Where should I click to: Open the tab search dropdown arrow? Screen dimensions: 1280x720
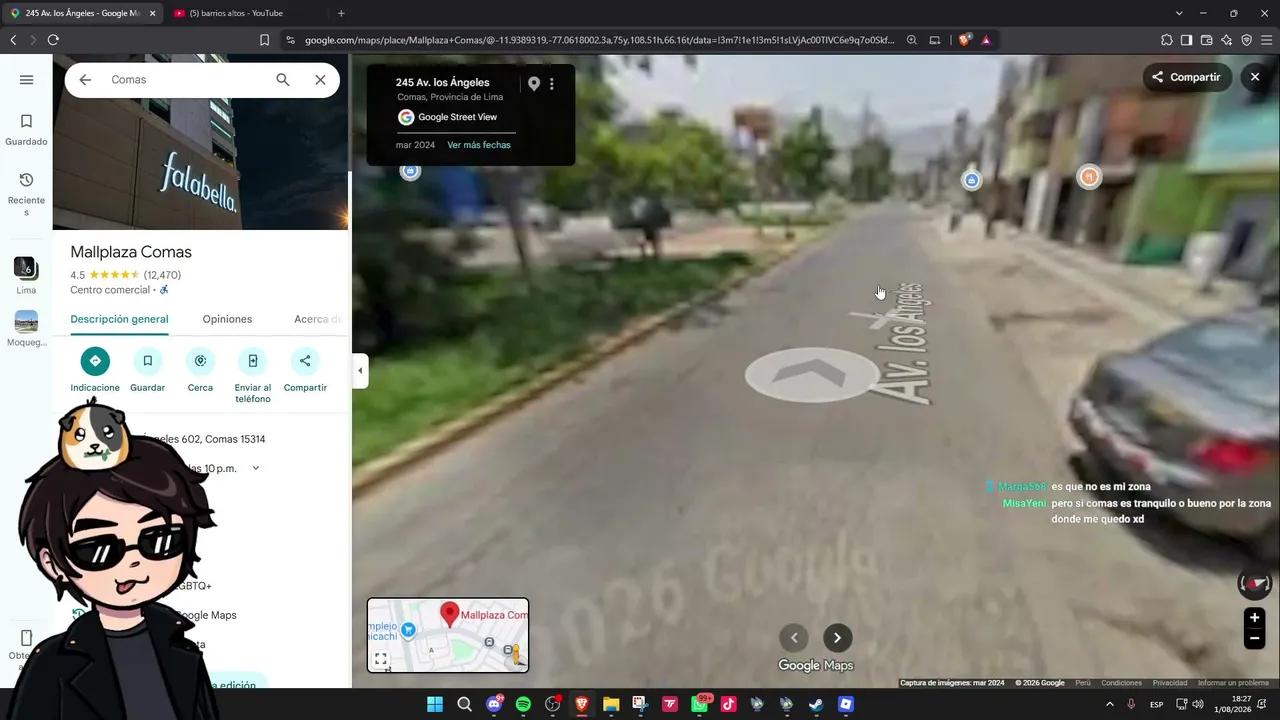click(1179, 13)
